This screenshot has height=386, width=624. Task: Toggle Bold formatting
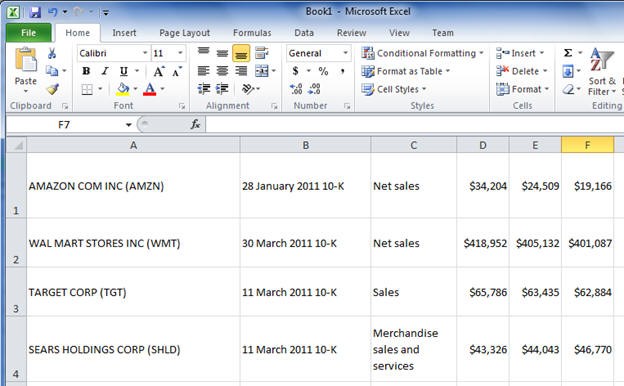pos(86,71)
